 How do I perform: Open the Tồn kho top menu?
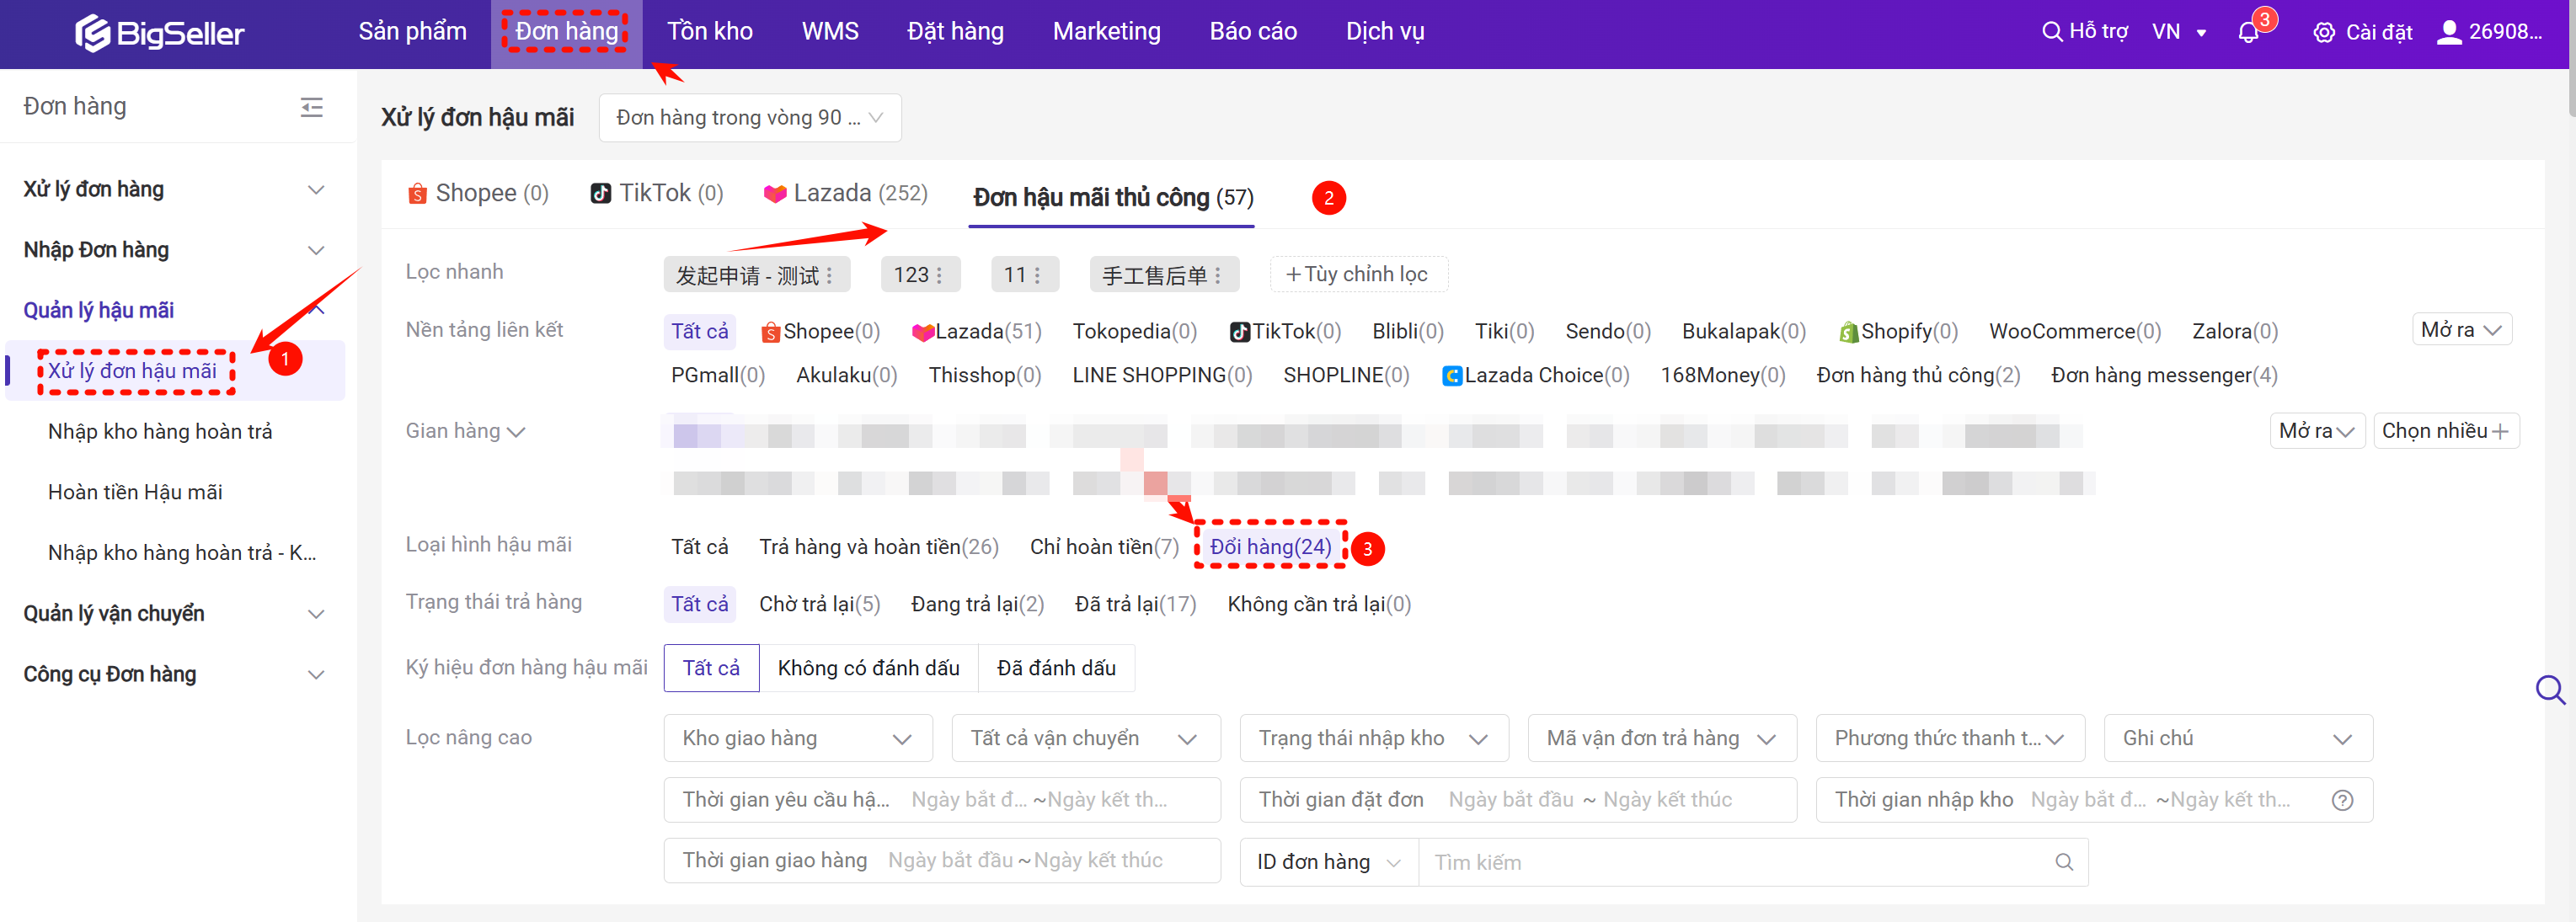(709, 32)
